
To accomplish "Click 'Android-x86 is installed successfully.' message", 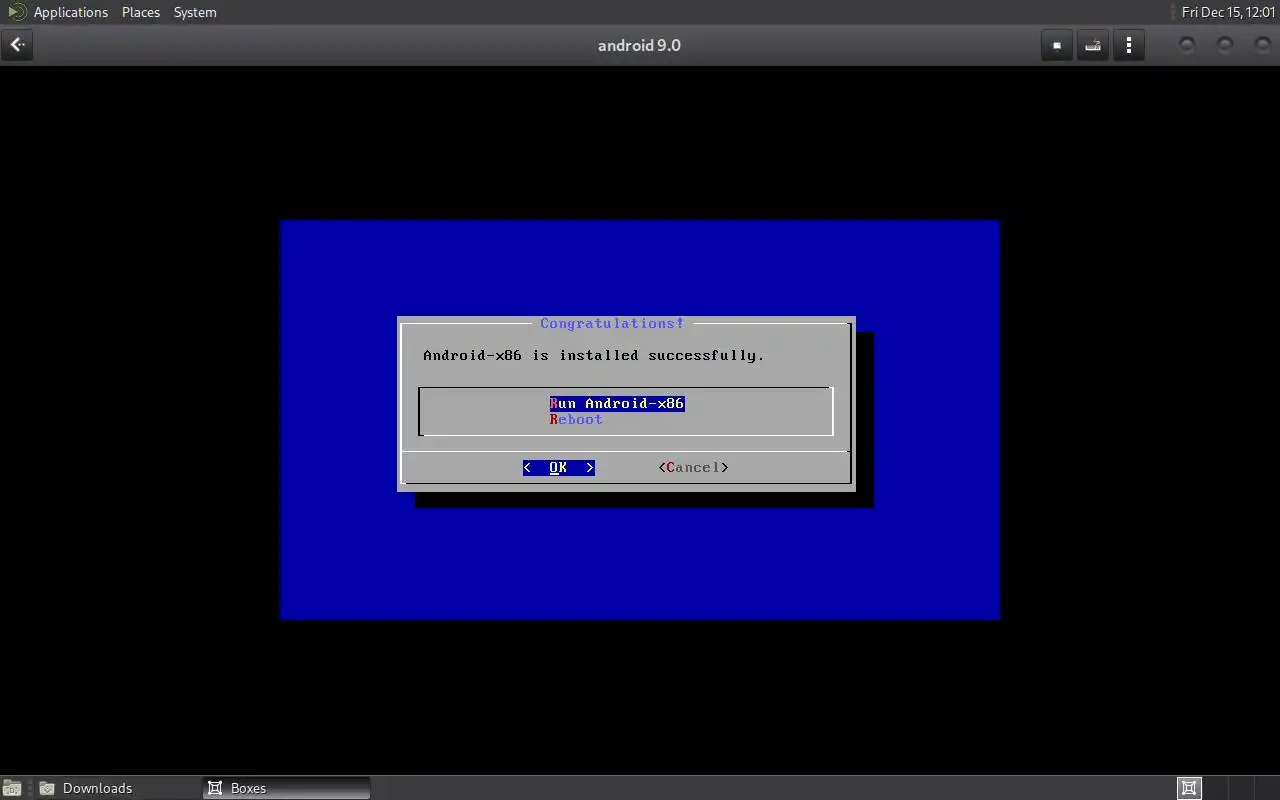I will coord(594,355).
